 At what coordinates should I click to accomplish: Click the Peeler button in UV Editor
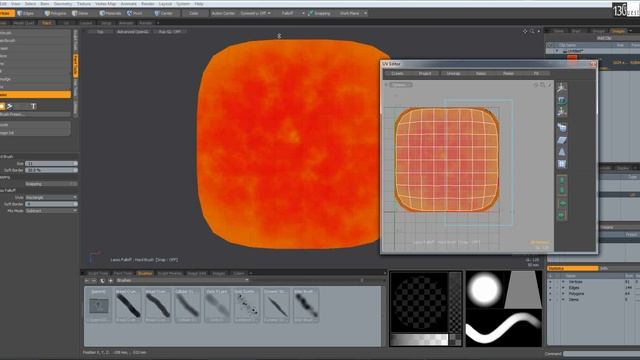click(x=509, y=73)
